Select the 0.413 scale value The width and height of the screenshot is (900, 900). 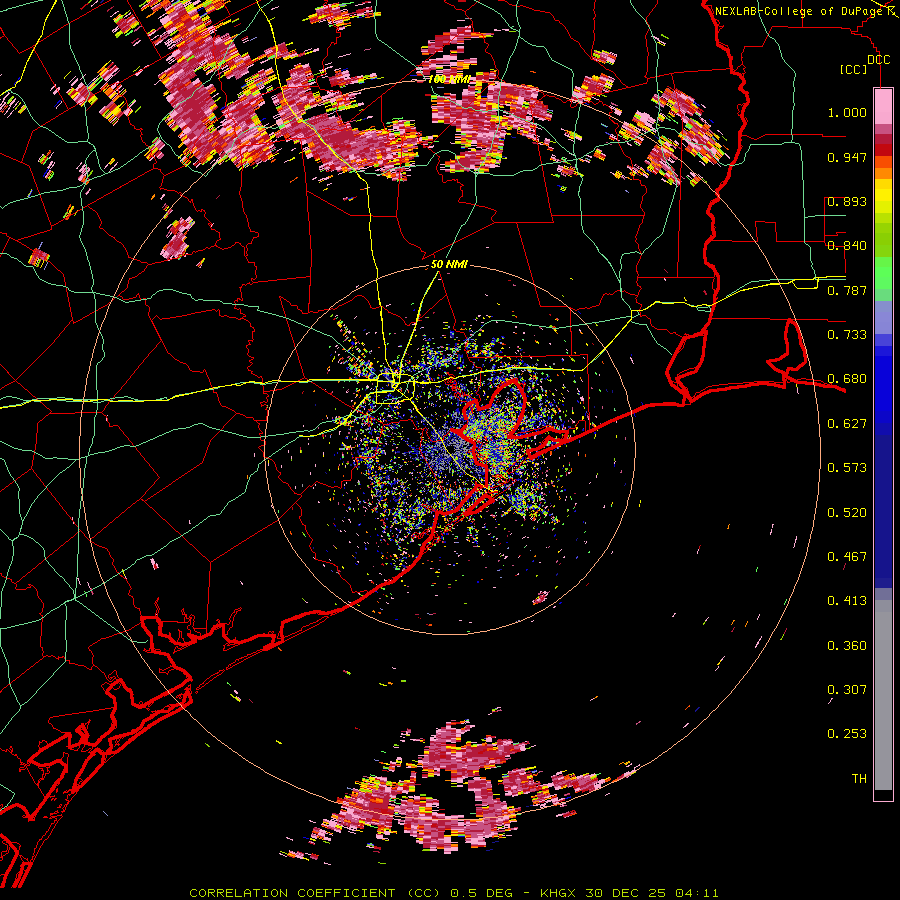[x=847, y=601]
